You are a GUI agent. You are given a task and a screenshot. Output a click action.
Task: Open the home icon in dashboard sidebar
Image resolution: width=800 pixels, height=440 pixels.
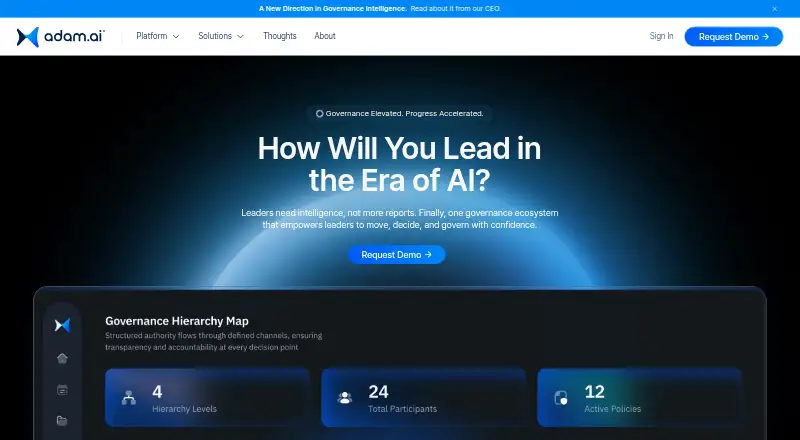click(x=62, y=358)
